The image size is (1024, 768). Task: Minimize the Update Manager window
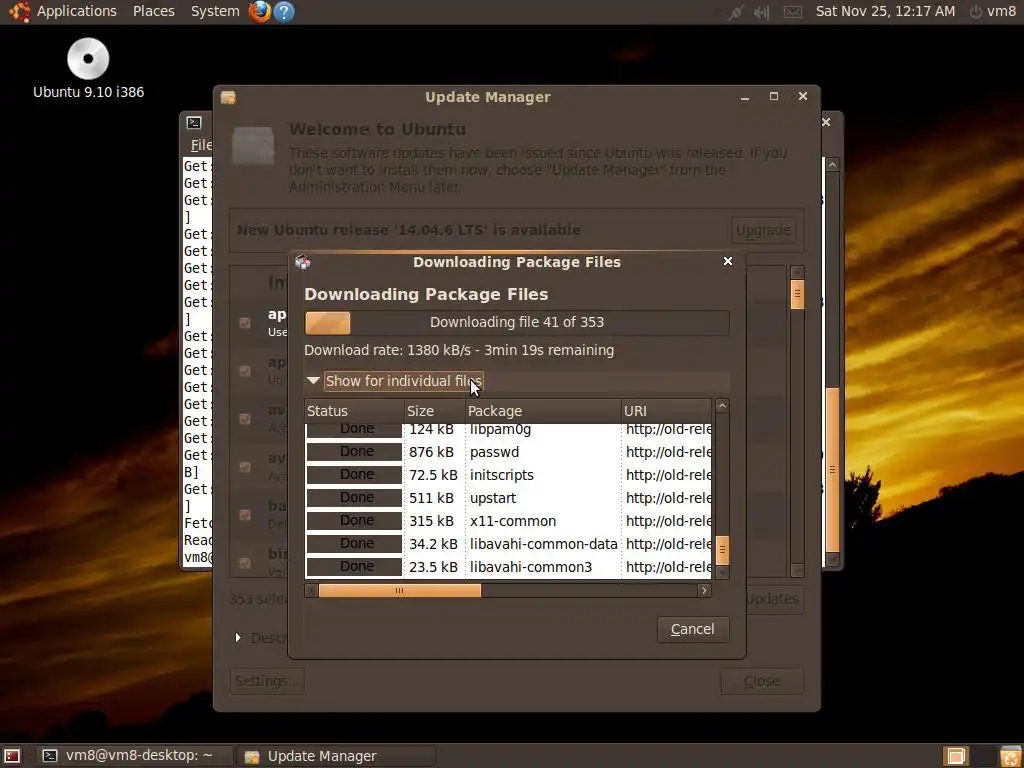pyautogui.click(x=745, y=97)
